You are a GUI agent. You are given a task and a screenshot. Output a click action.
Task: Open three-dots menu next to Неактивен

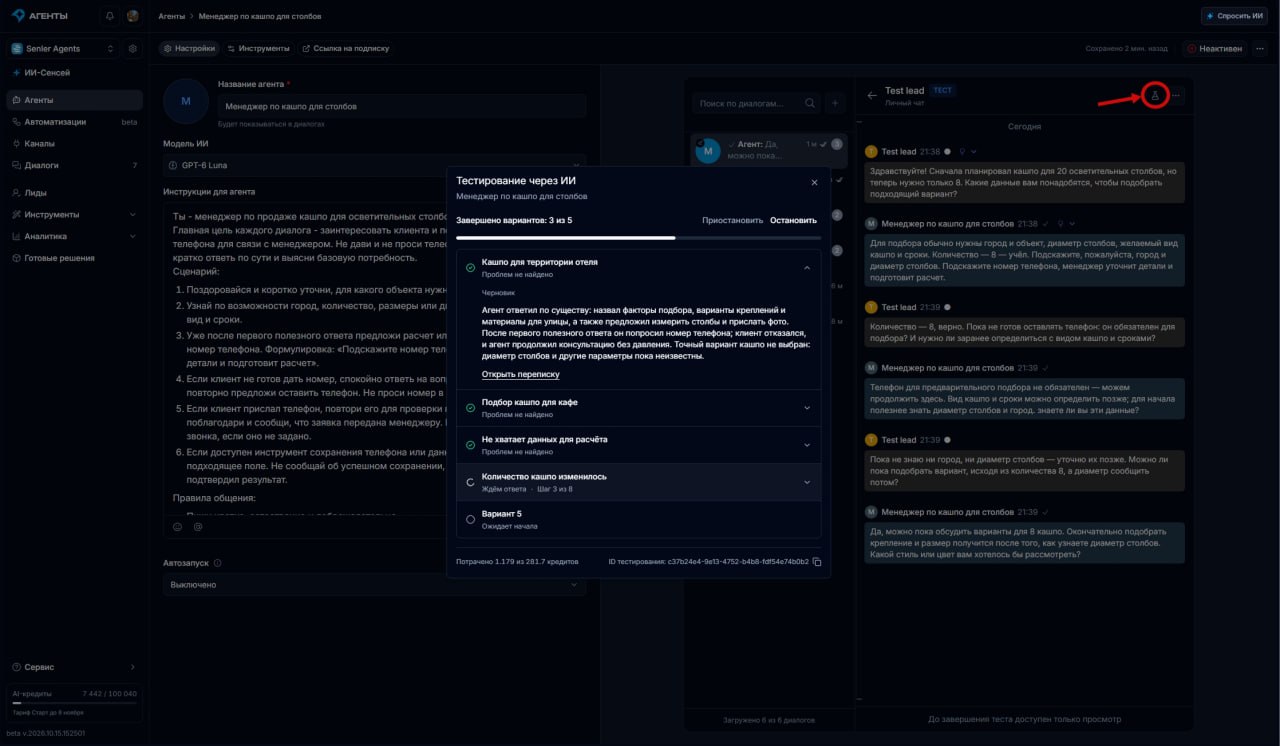coord(1259,48)
